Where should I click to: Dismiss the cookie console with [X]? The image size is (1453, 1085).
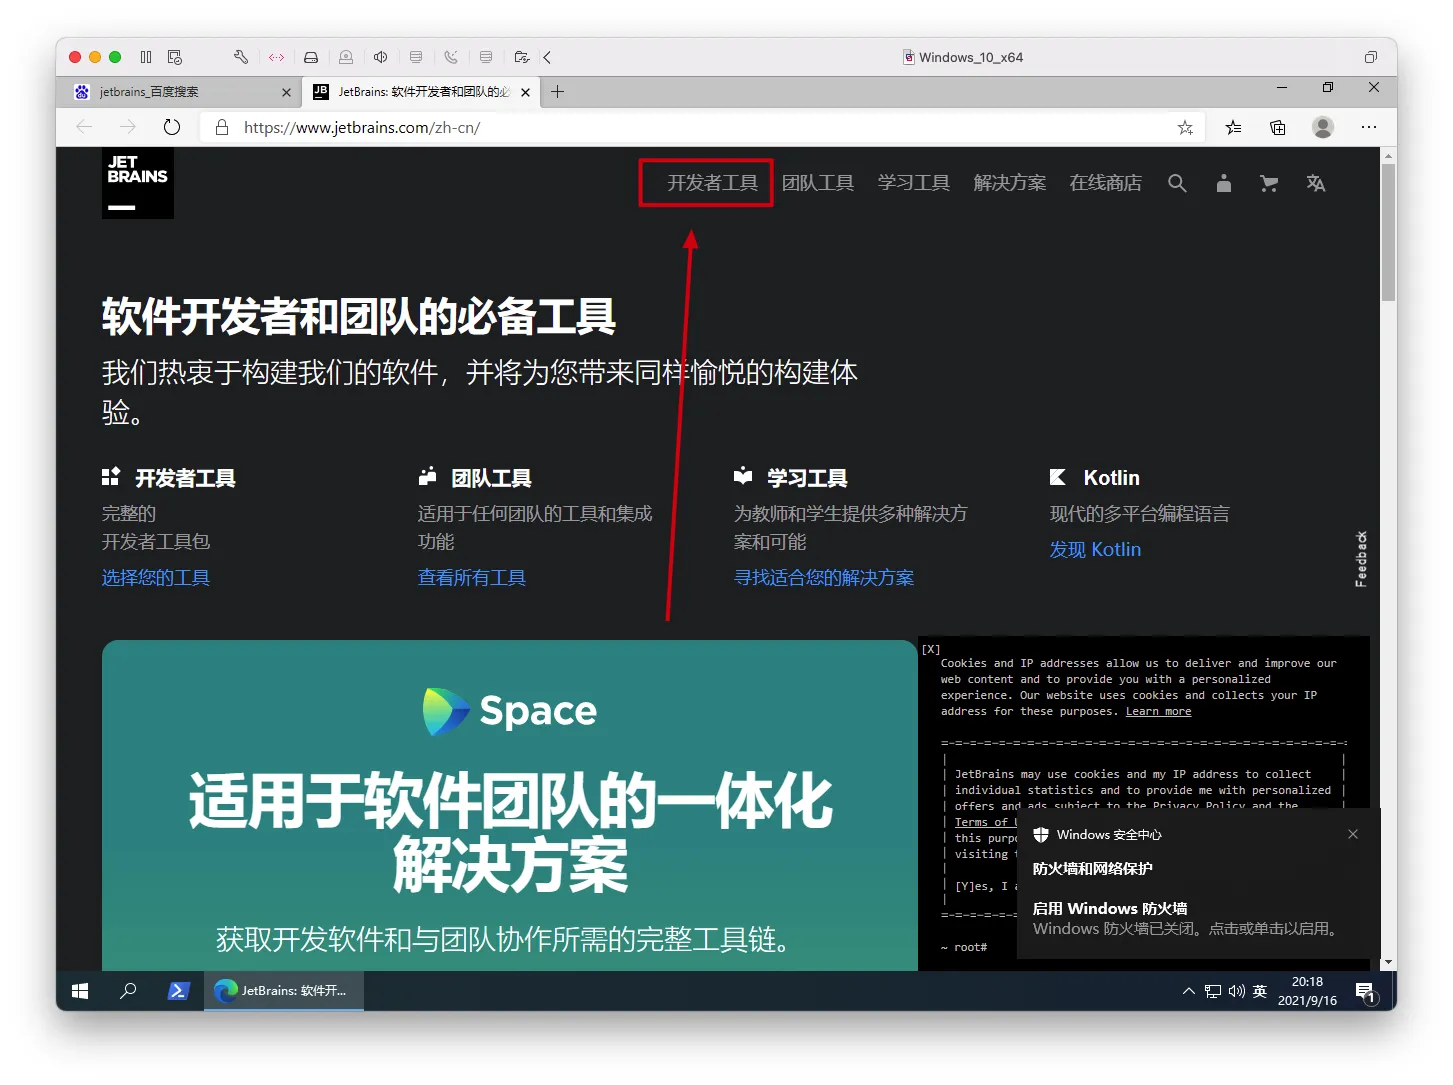931,650
